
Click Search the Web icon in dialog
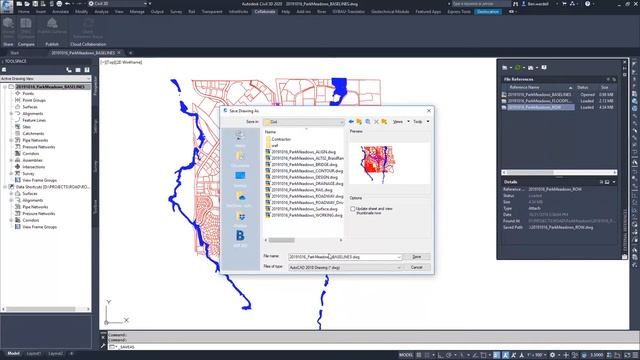click(x=368, y=122)
